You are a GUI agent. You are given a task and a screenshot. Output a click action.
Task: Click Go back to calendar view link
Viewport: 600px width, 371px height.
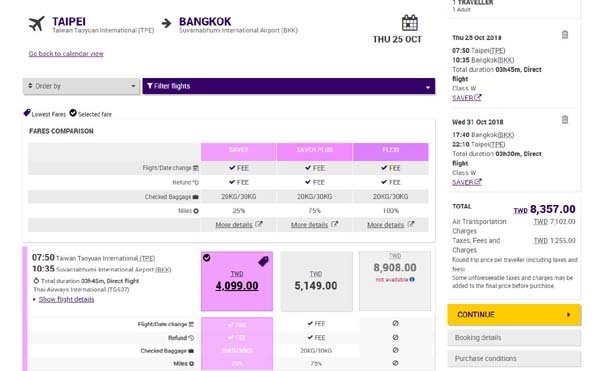point(66,54)
